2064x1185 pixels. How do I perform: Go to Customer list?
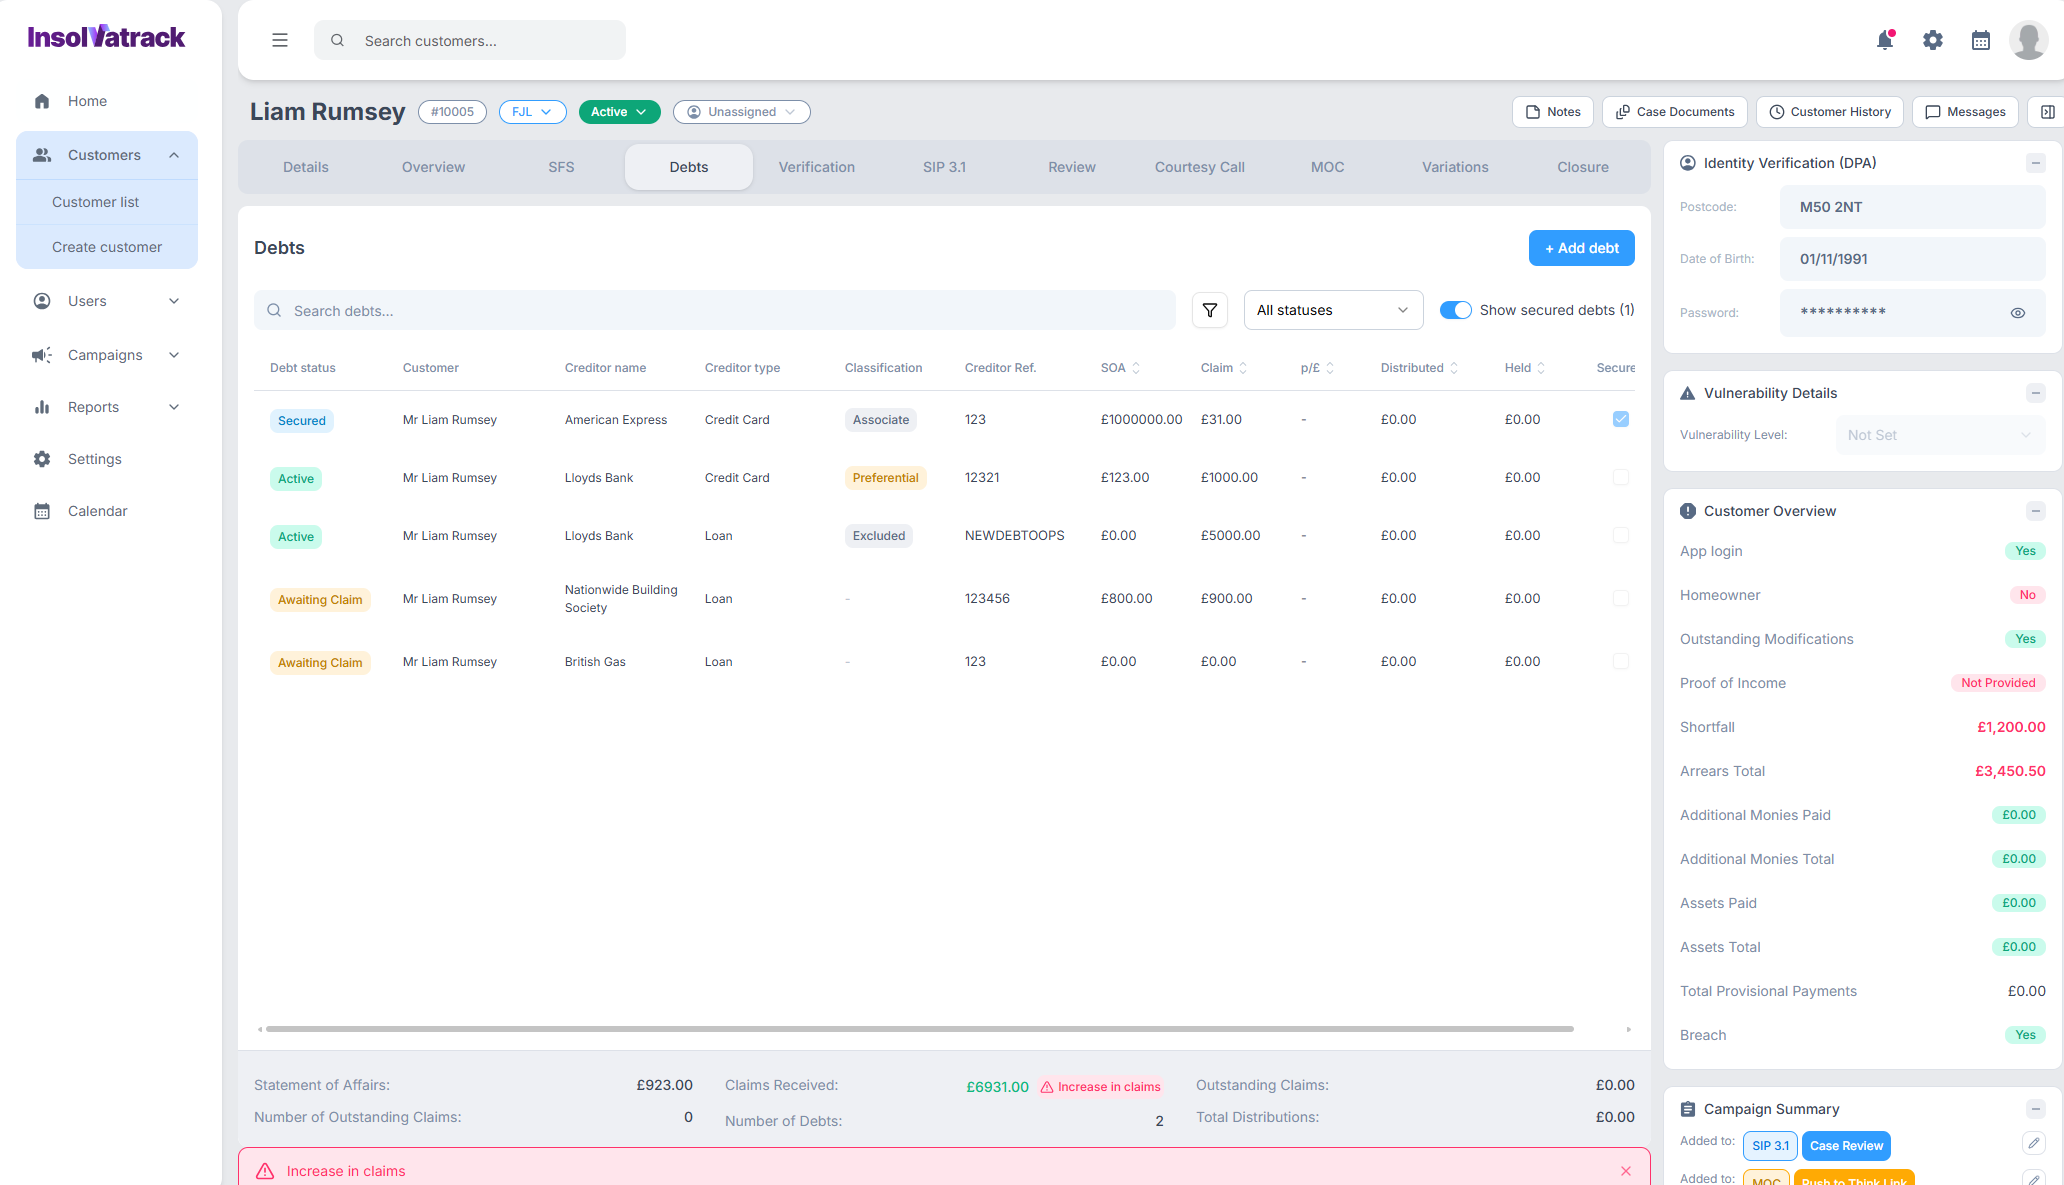pos(107,202)
